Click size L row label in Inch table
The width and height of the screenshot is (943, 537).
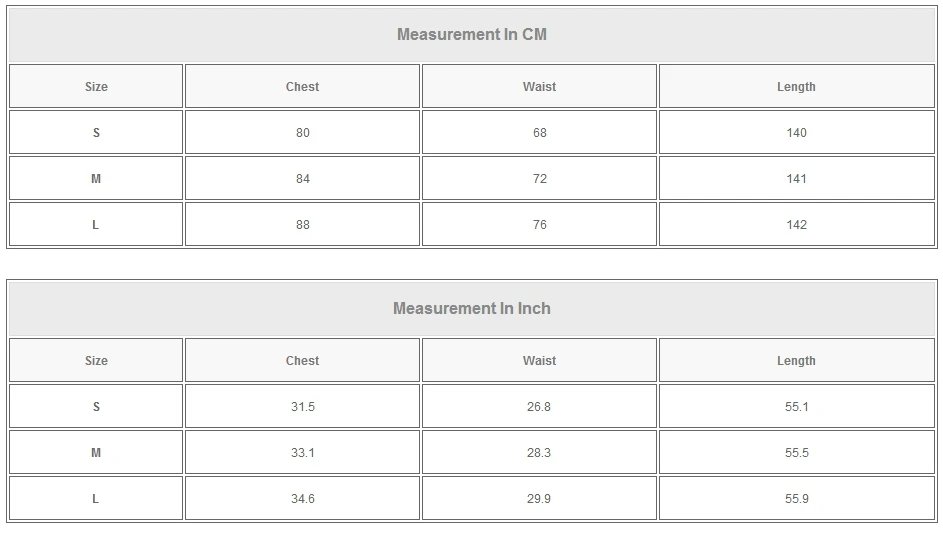[x=96, y=499]
